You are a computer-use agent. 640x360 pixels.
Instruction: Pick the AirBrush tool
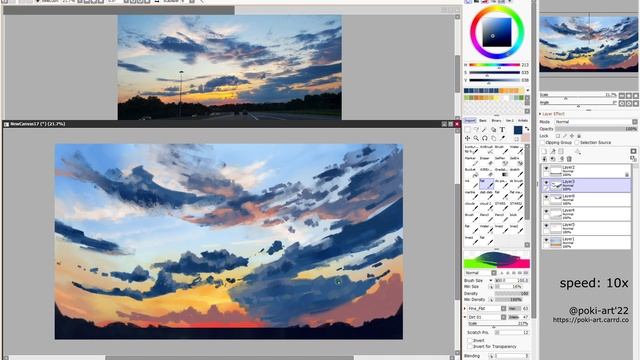click(x=487, y=149)
